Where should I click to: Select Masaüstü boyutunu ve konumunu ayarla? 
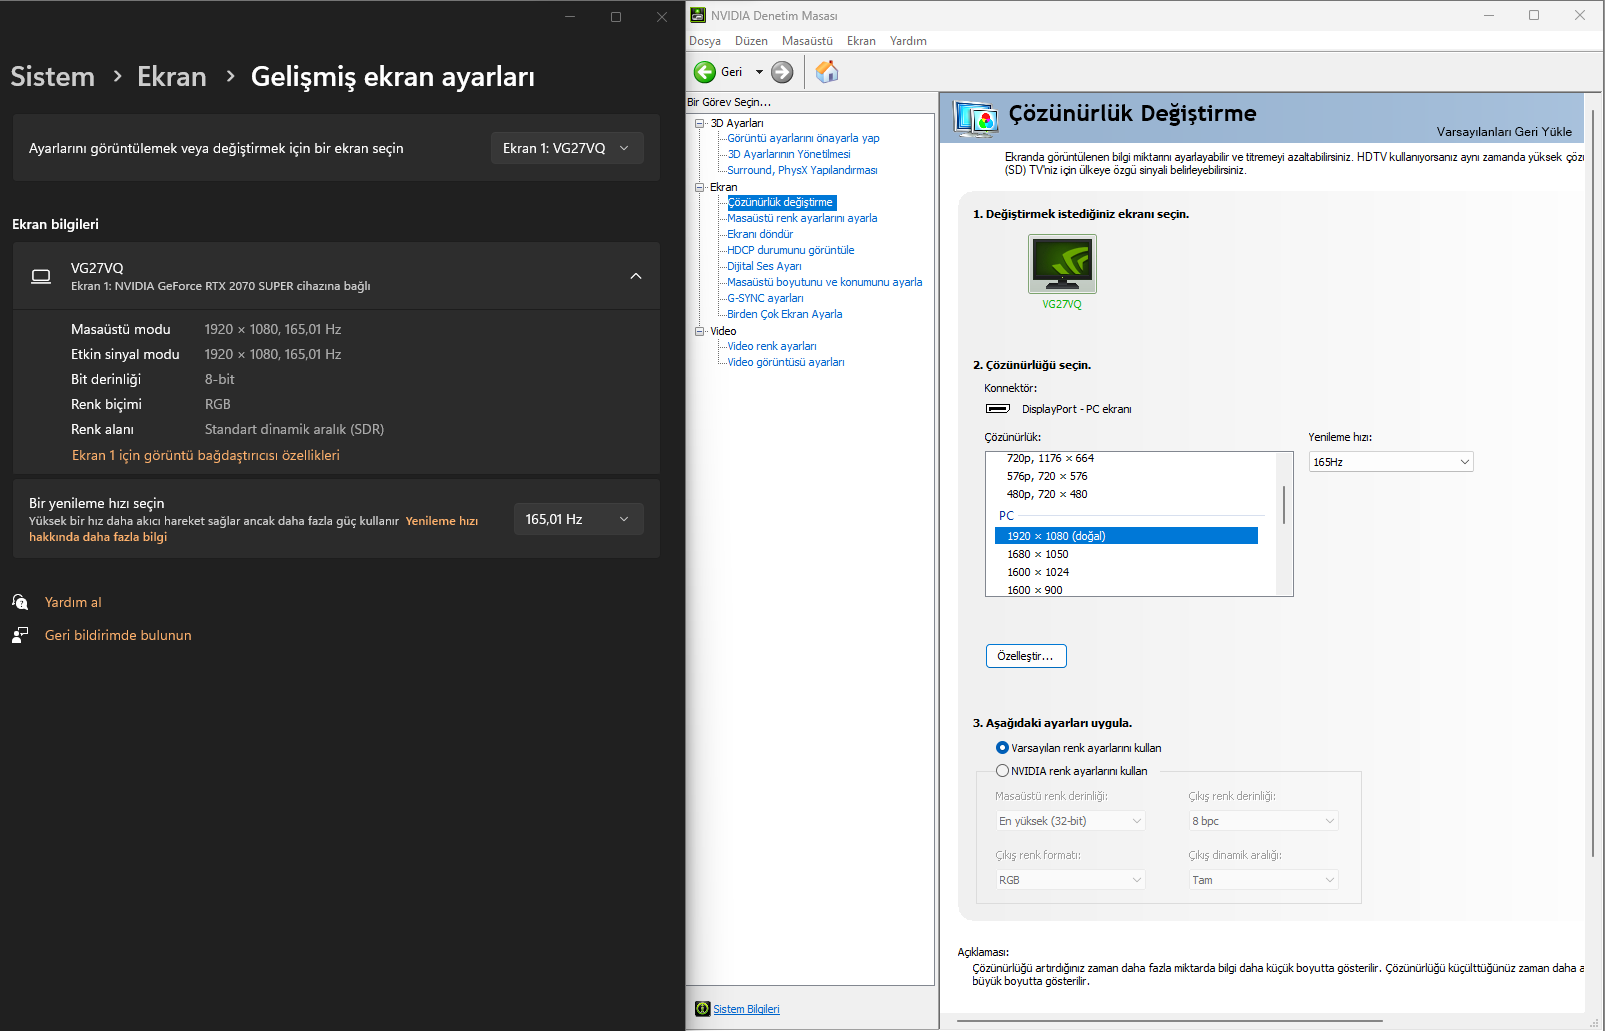(x=825, y=282)
